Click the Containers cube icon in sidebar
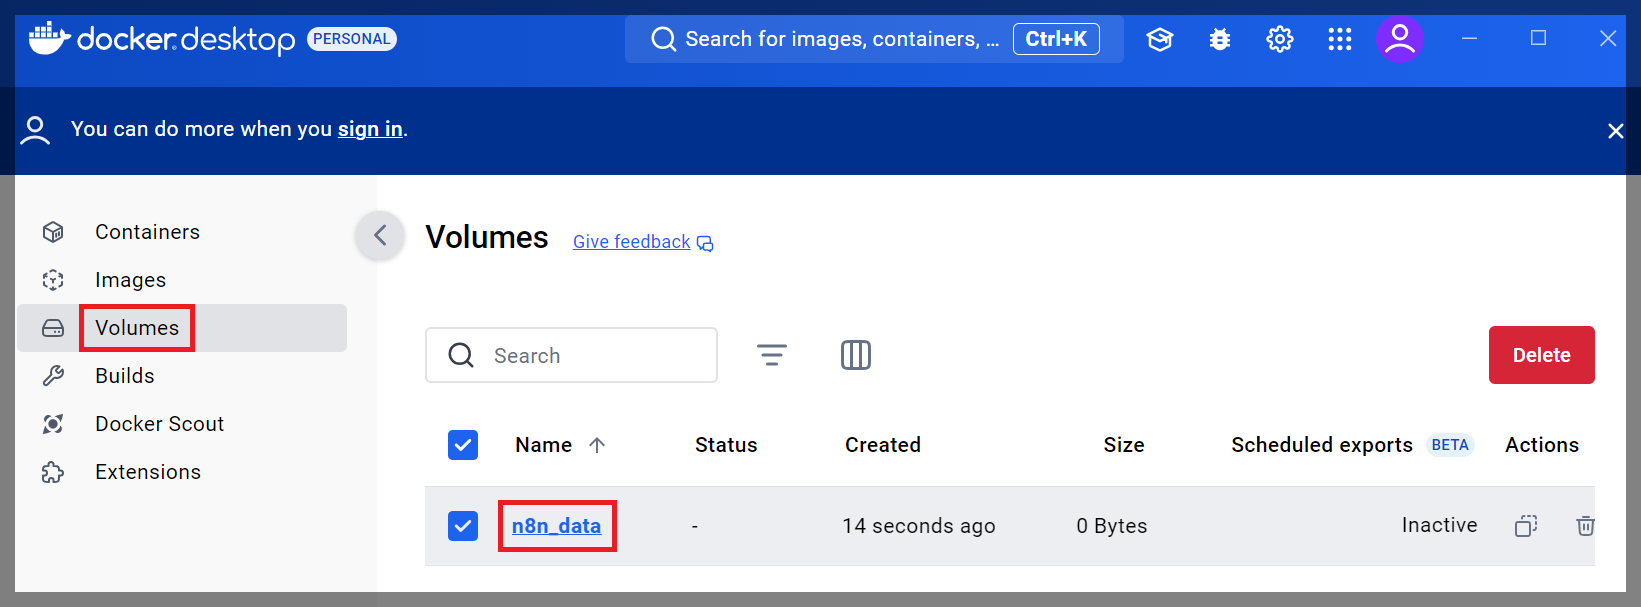Viewport: 1641px width, 607px height. point(53,232)
